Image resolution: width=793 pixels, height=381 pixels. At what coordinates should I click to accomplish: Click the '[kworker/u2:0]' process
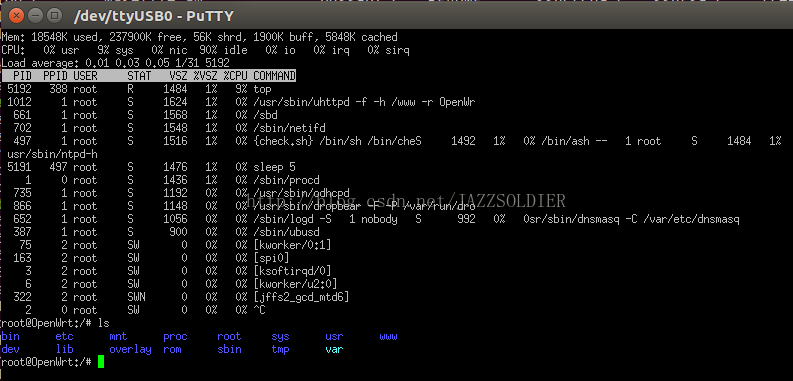(x=295, y=284)
